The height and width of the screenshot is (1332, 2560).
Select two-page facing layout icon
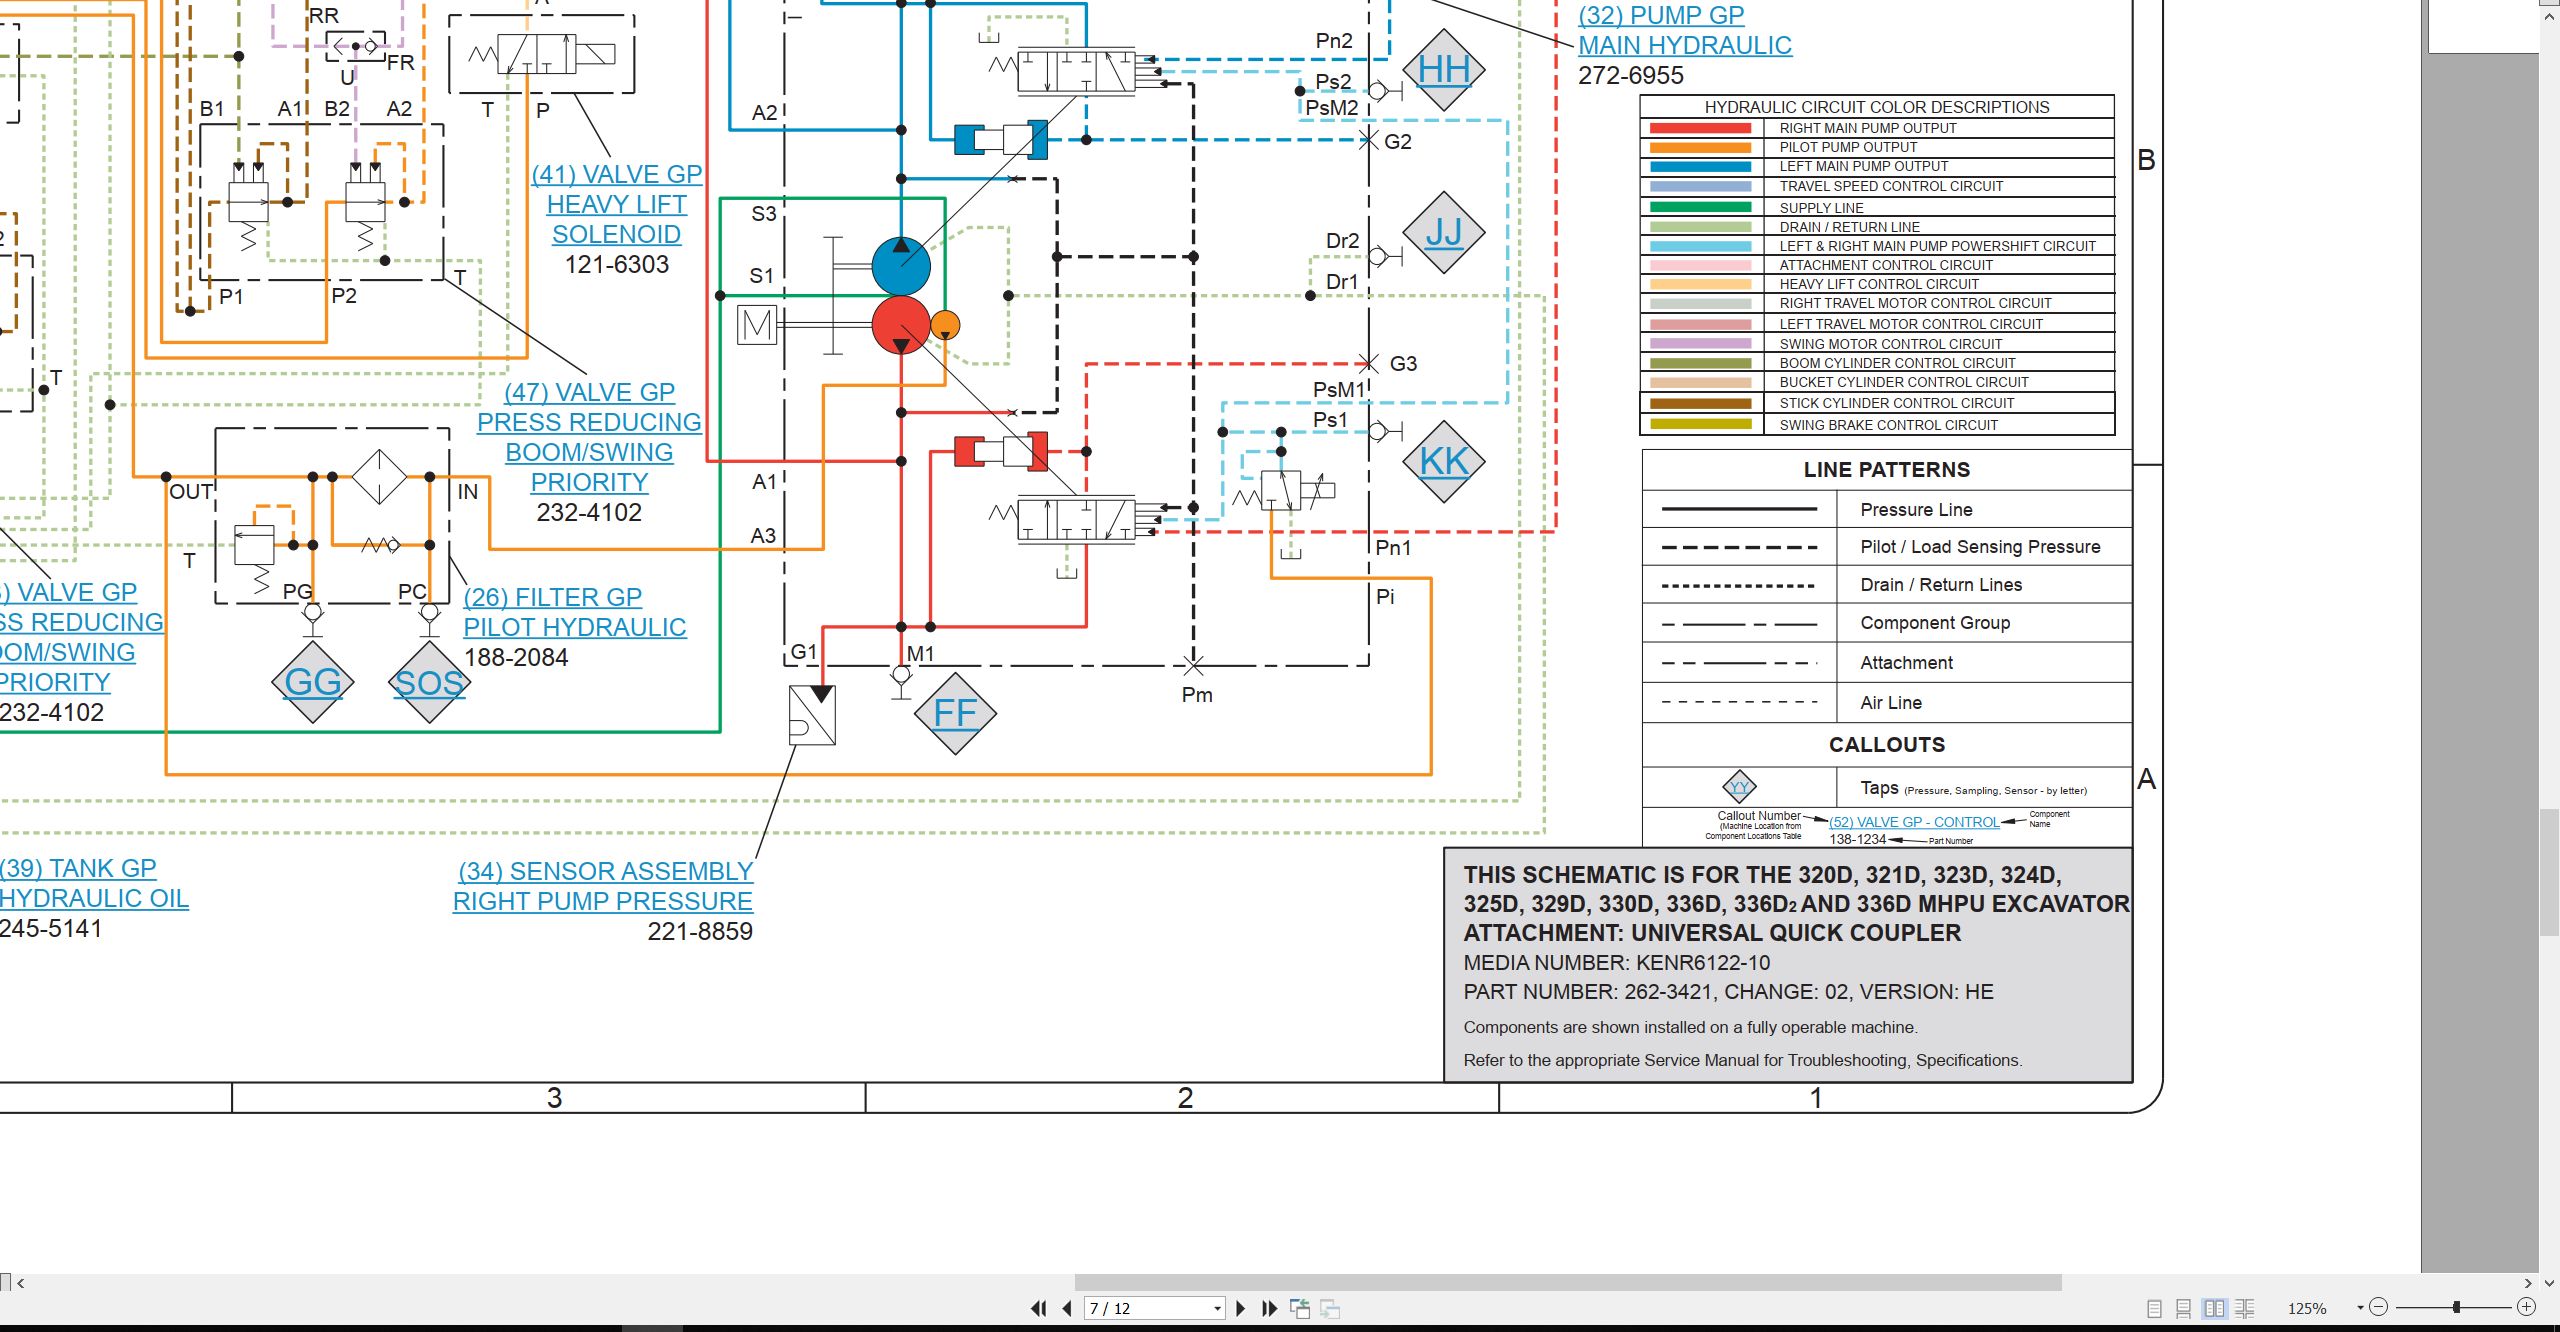(2214, 1308)
